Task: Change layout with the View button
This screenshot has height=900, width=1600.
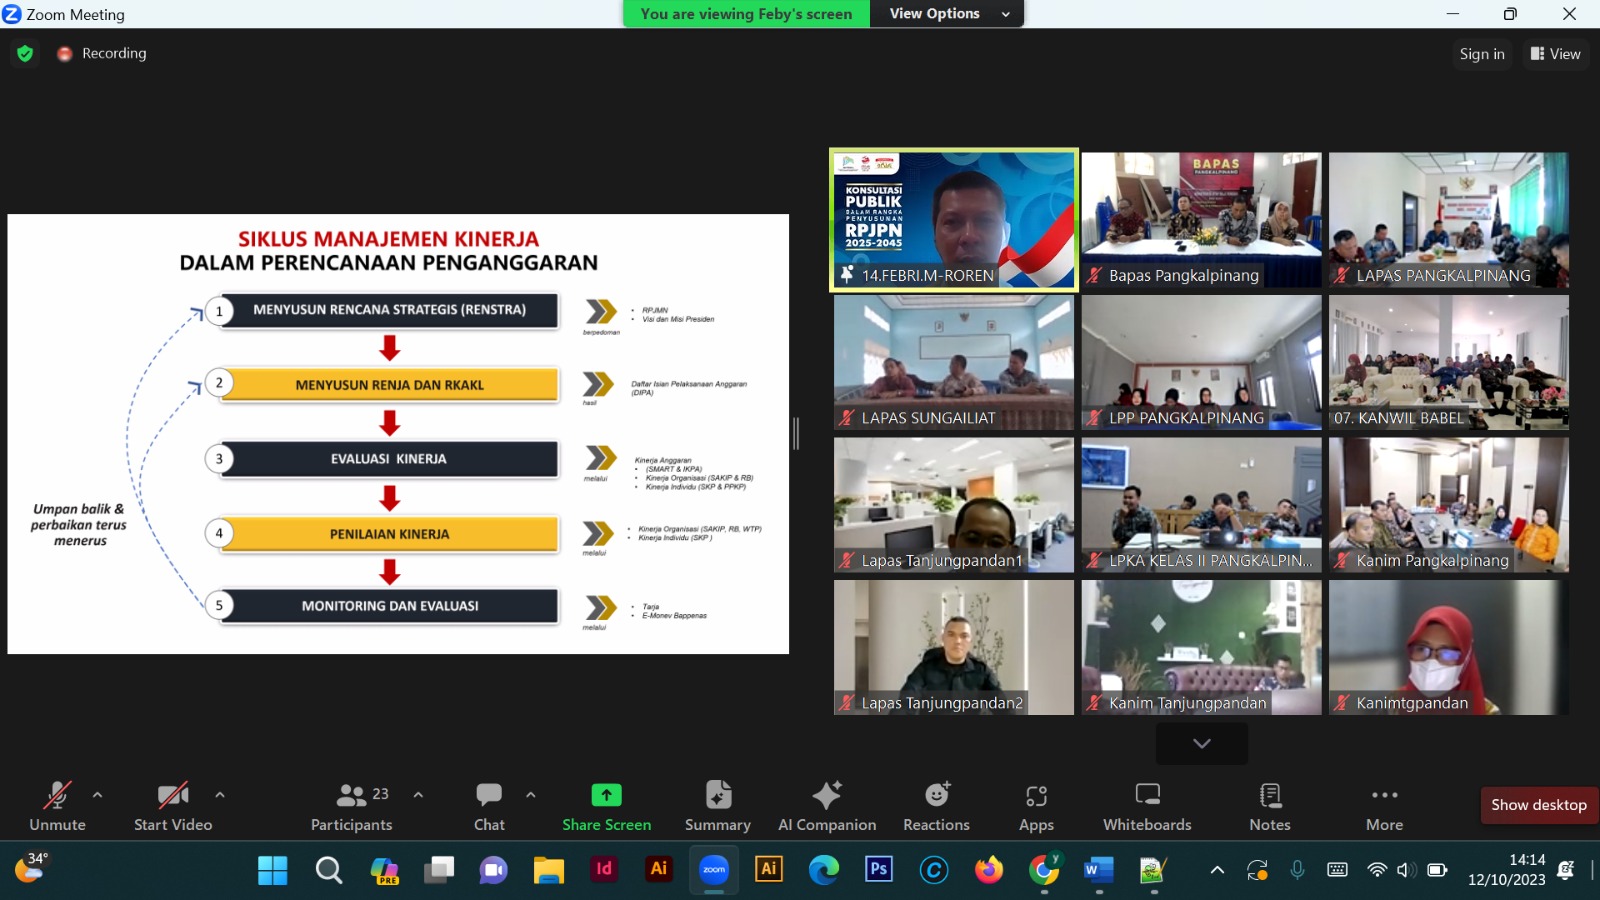Action: coord(1555,54)
